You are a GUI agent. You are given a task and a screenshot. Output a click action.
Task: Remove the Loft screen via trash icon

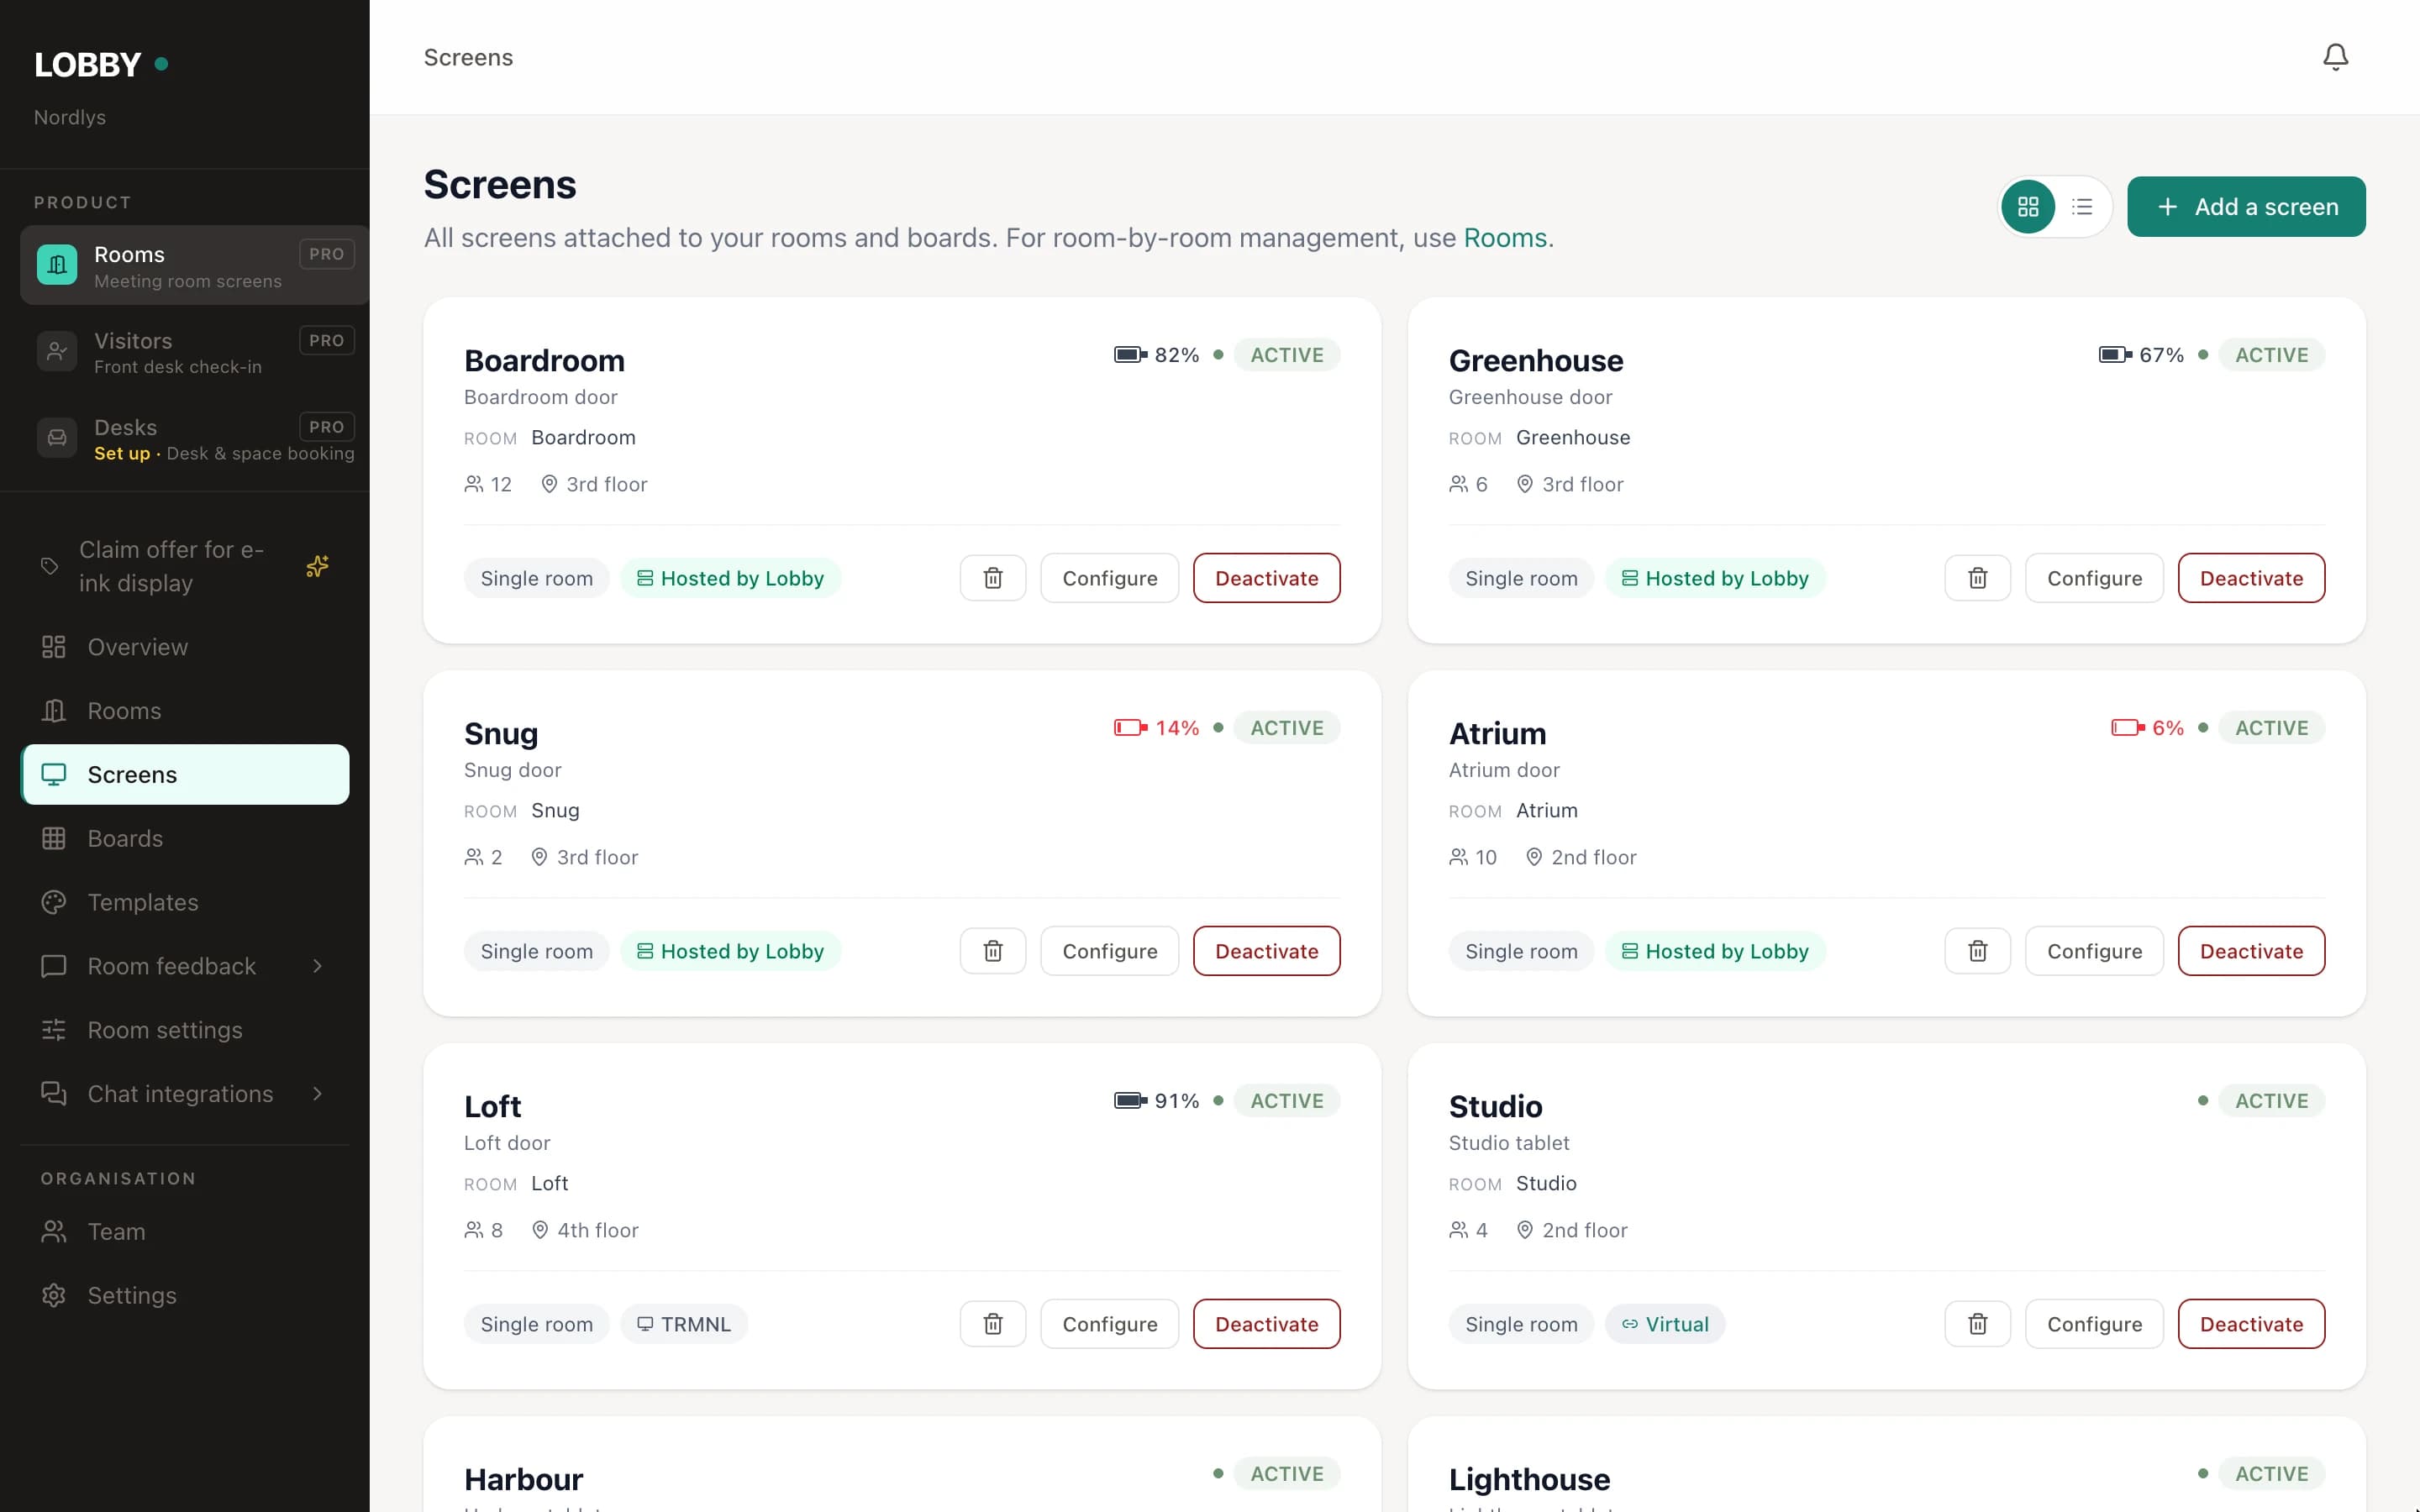(x=993, y=1324)
